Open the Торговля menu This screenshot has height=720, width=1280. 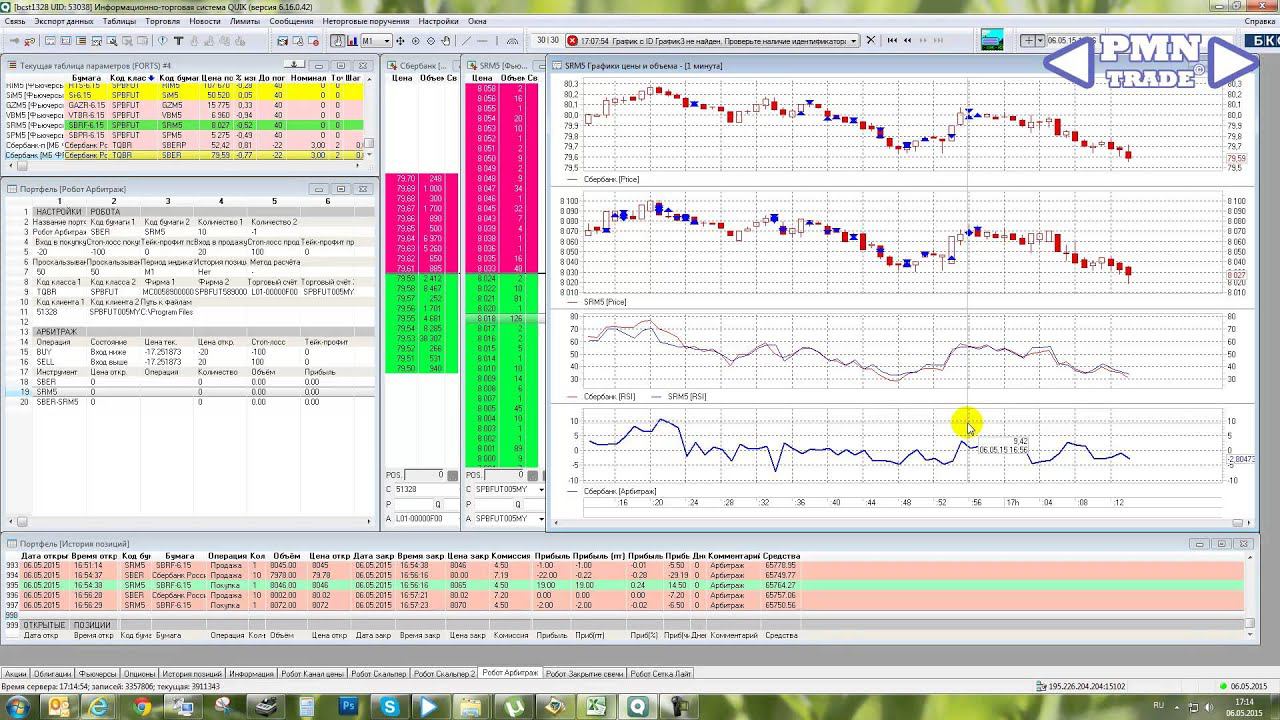(x=162, y=20)
